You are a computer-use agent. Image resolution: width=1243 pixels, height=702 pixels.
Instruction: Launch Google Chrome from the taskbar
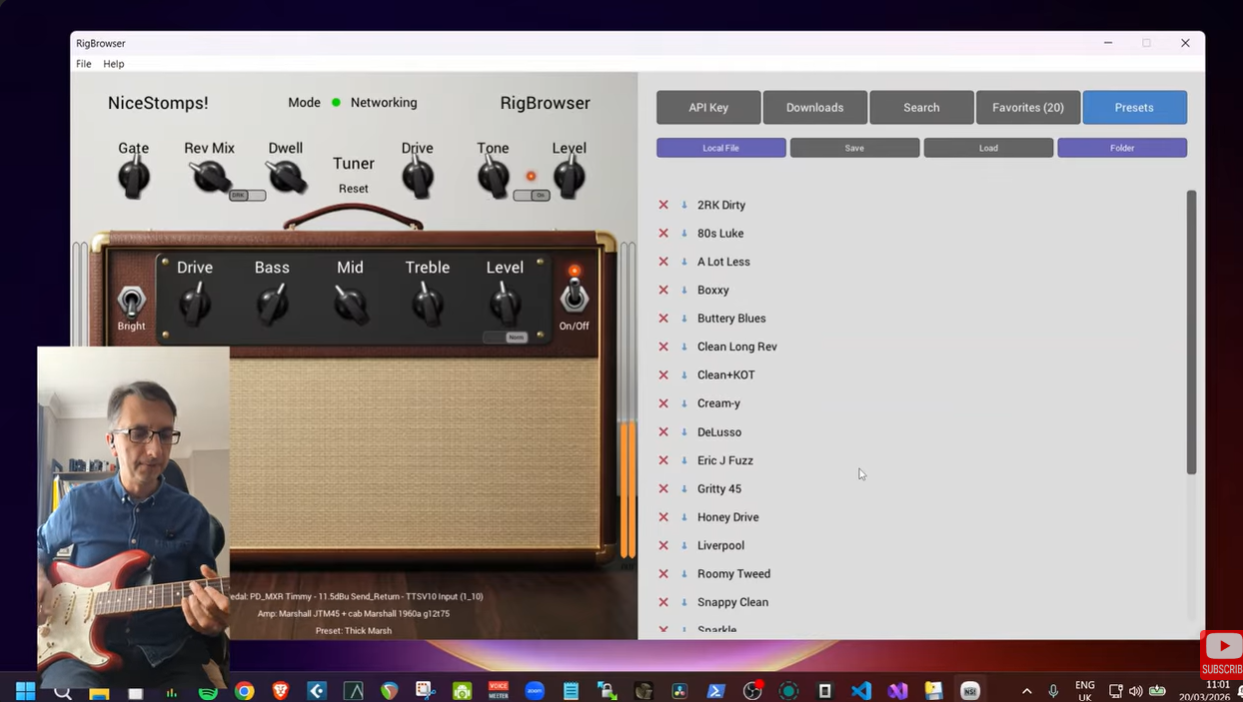245,690
